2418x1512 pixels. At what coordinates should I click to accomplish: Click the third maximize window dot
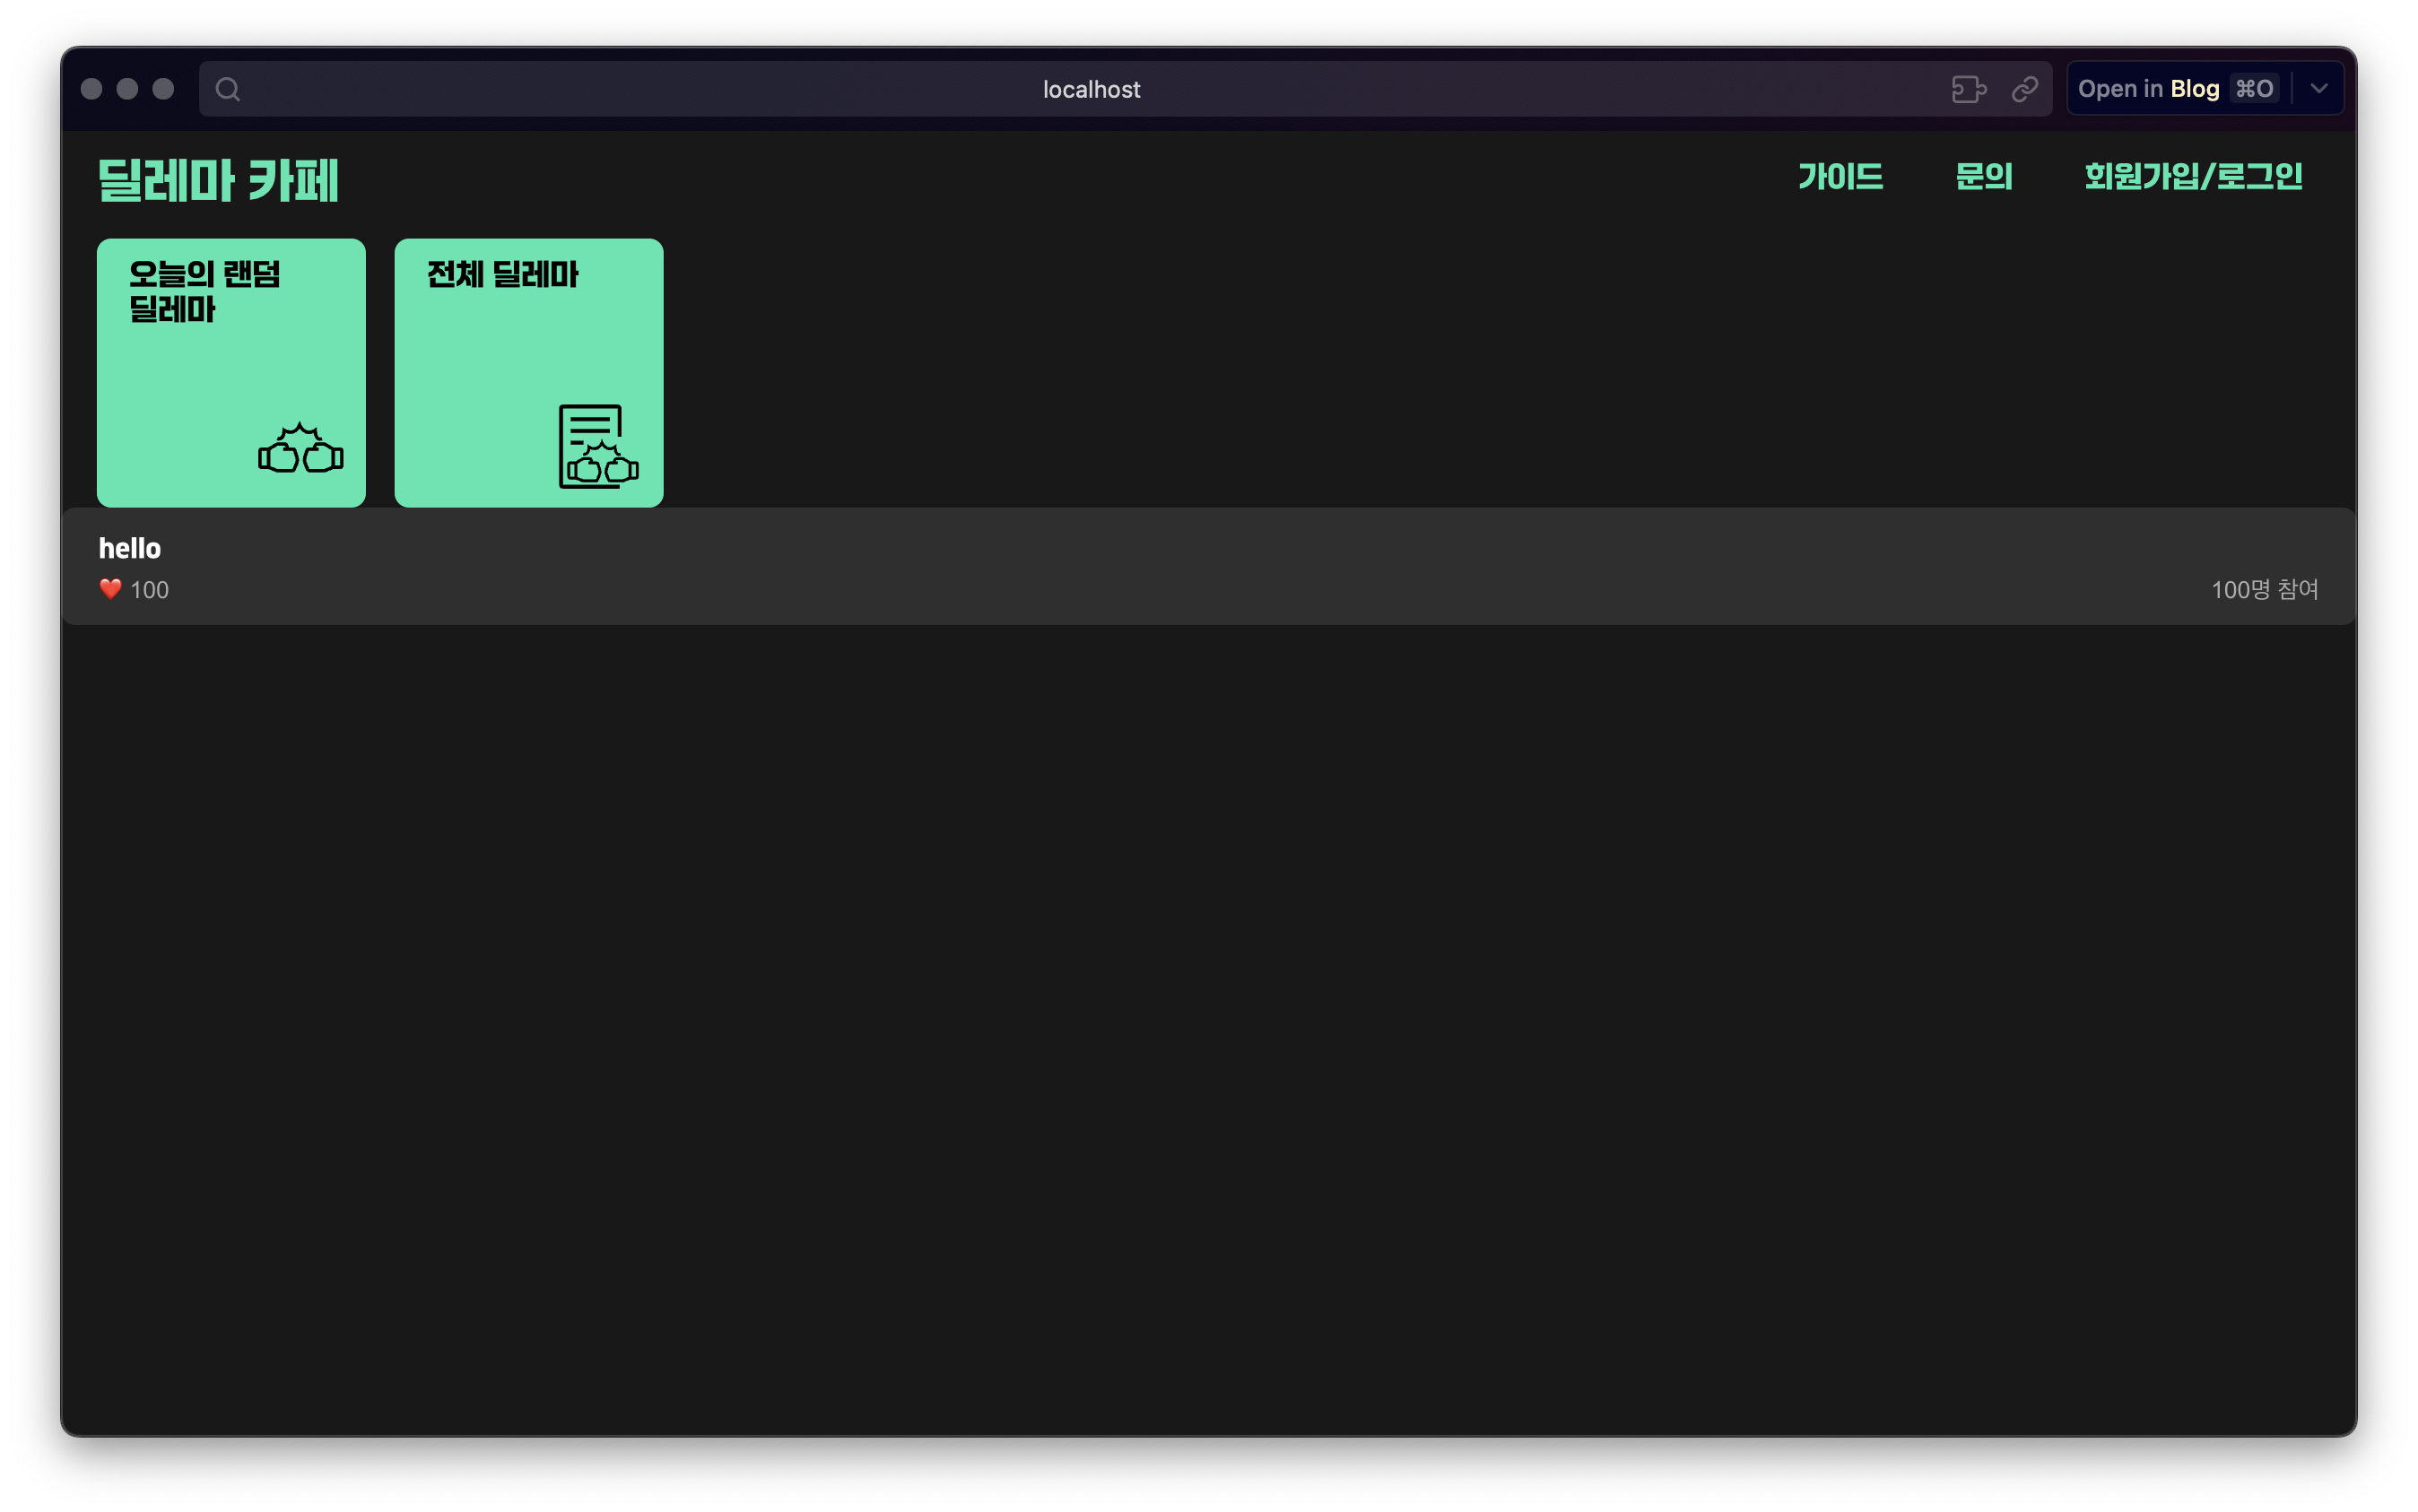(163, 89)
